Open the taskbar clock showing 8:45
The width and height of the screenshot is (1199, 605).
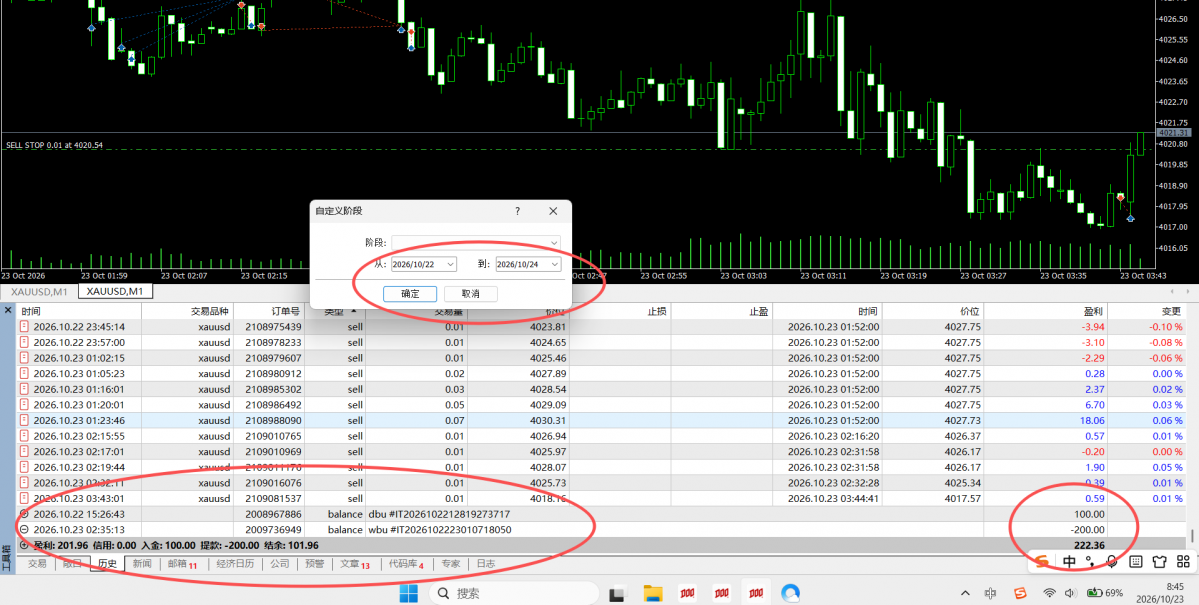click(x=1162, y=593)
